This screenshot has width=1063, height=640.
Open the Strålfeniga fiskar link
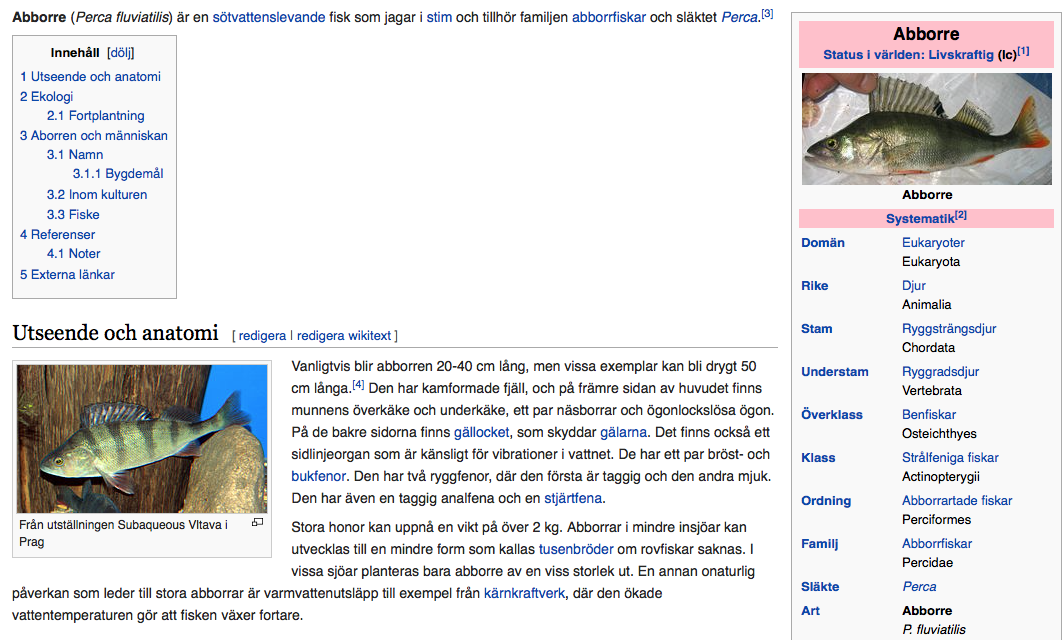pos(950,458)
